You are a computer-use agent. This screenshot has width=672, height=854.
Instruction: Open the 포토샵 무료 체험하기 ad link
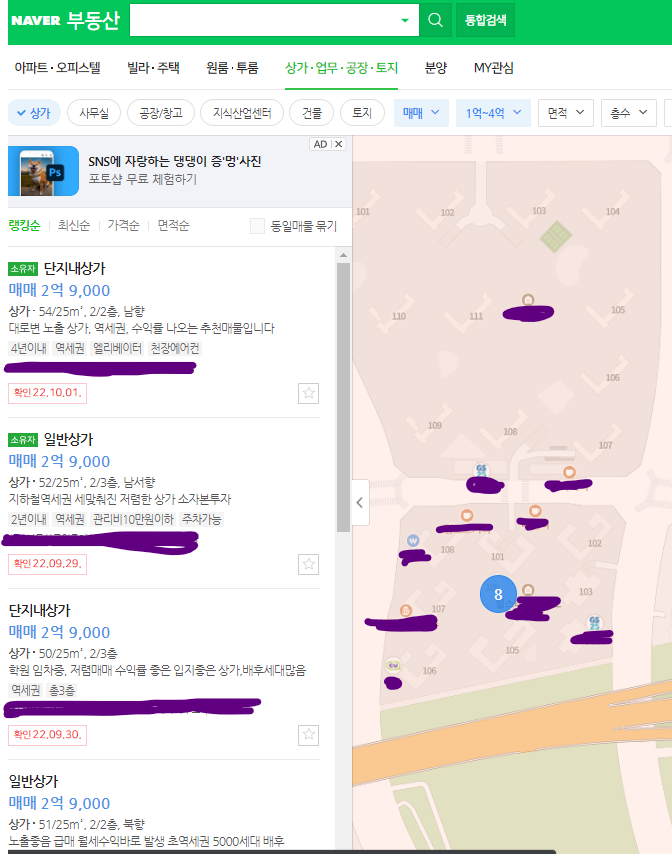[x=143, y=179]
